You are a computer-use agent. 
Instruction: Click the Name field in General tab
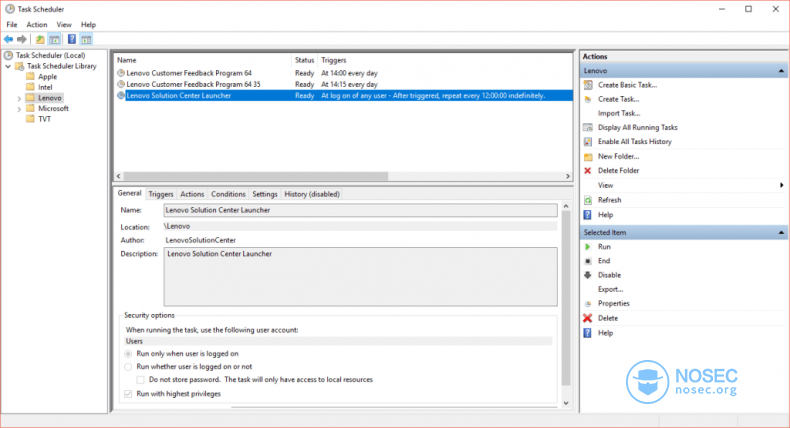(360, 210)
